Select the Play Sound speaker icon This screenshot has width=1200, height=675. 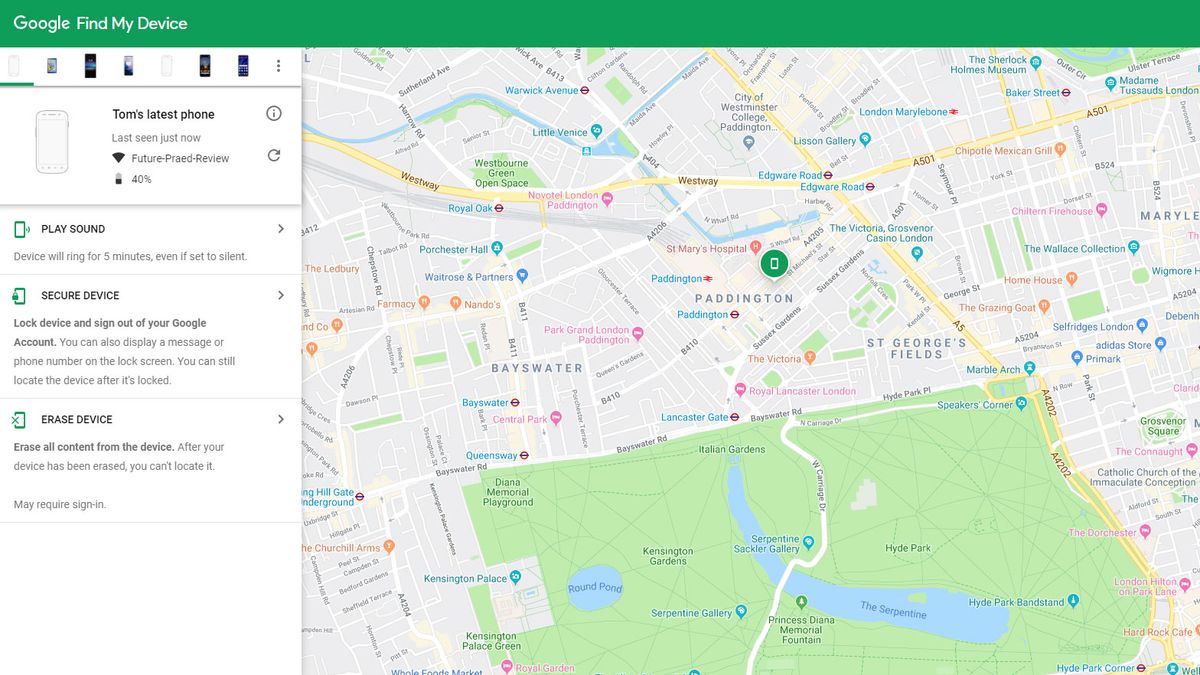[x=20, y=228]
